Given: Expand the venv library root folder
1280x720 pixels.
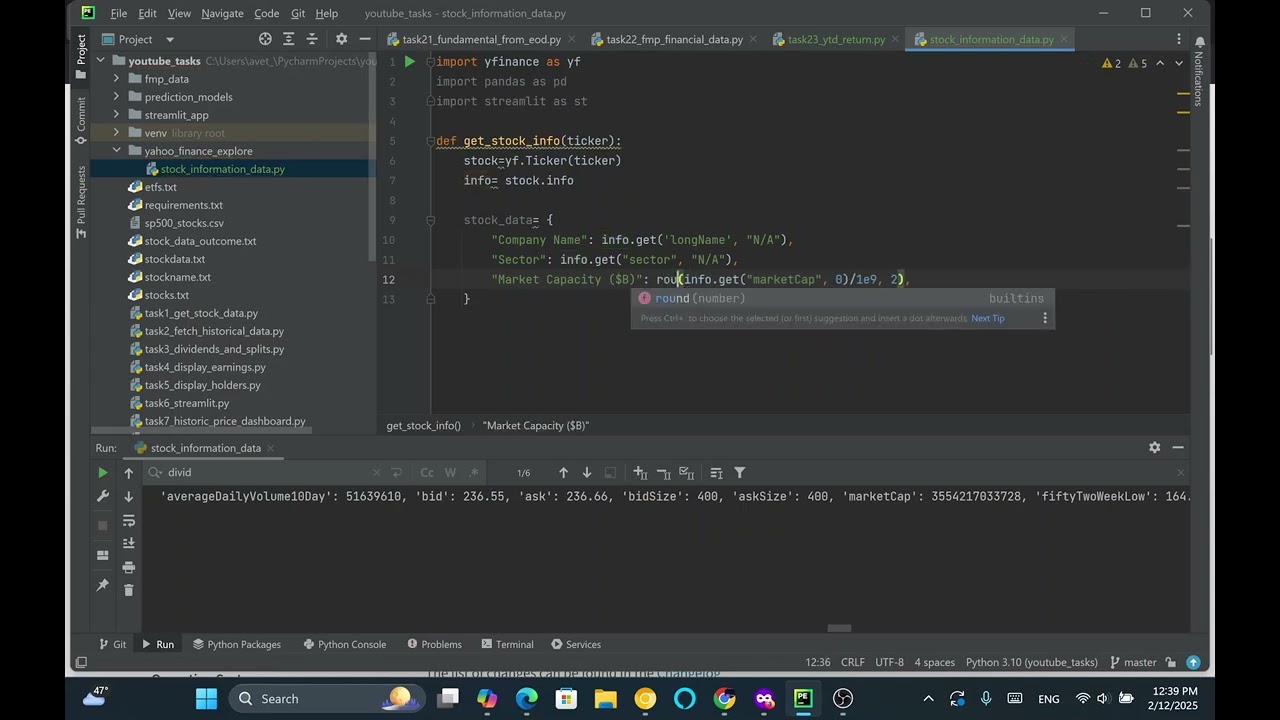Looking at the screenshot, I should (x=117, y=133).
